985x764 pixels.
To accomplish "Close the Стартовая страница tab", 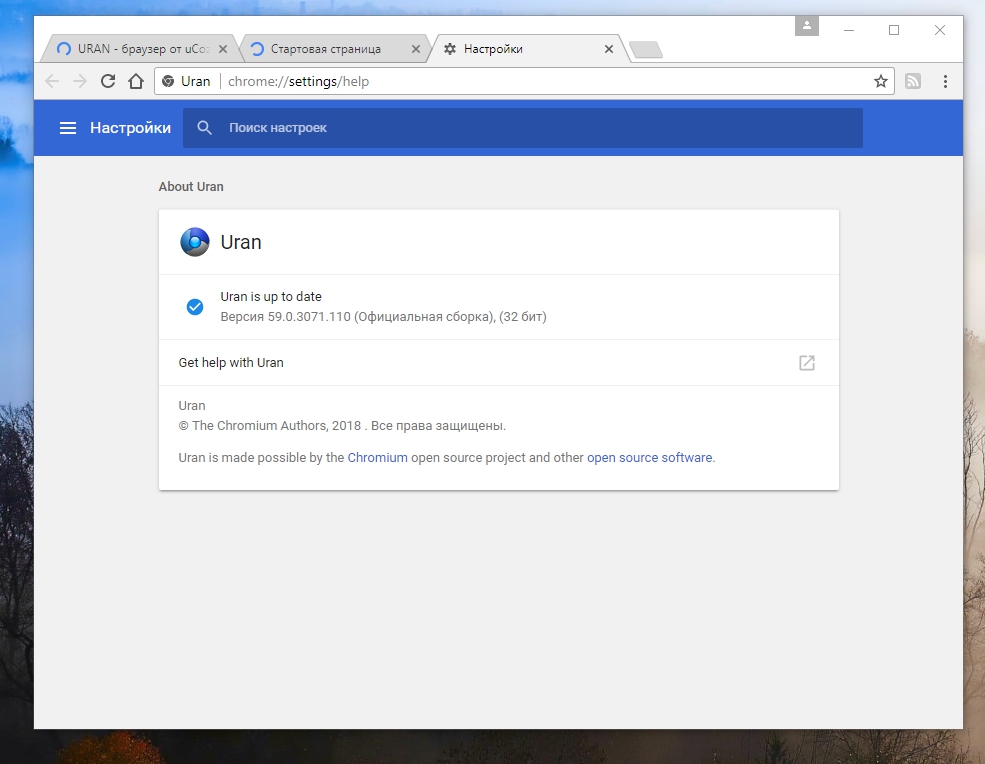I will point(416,49).
